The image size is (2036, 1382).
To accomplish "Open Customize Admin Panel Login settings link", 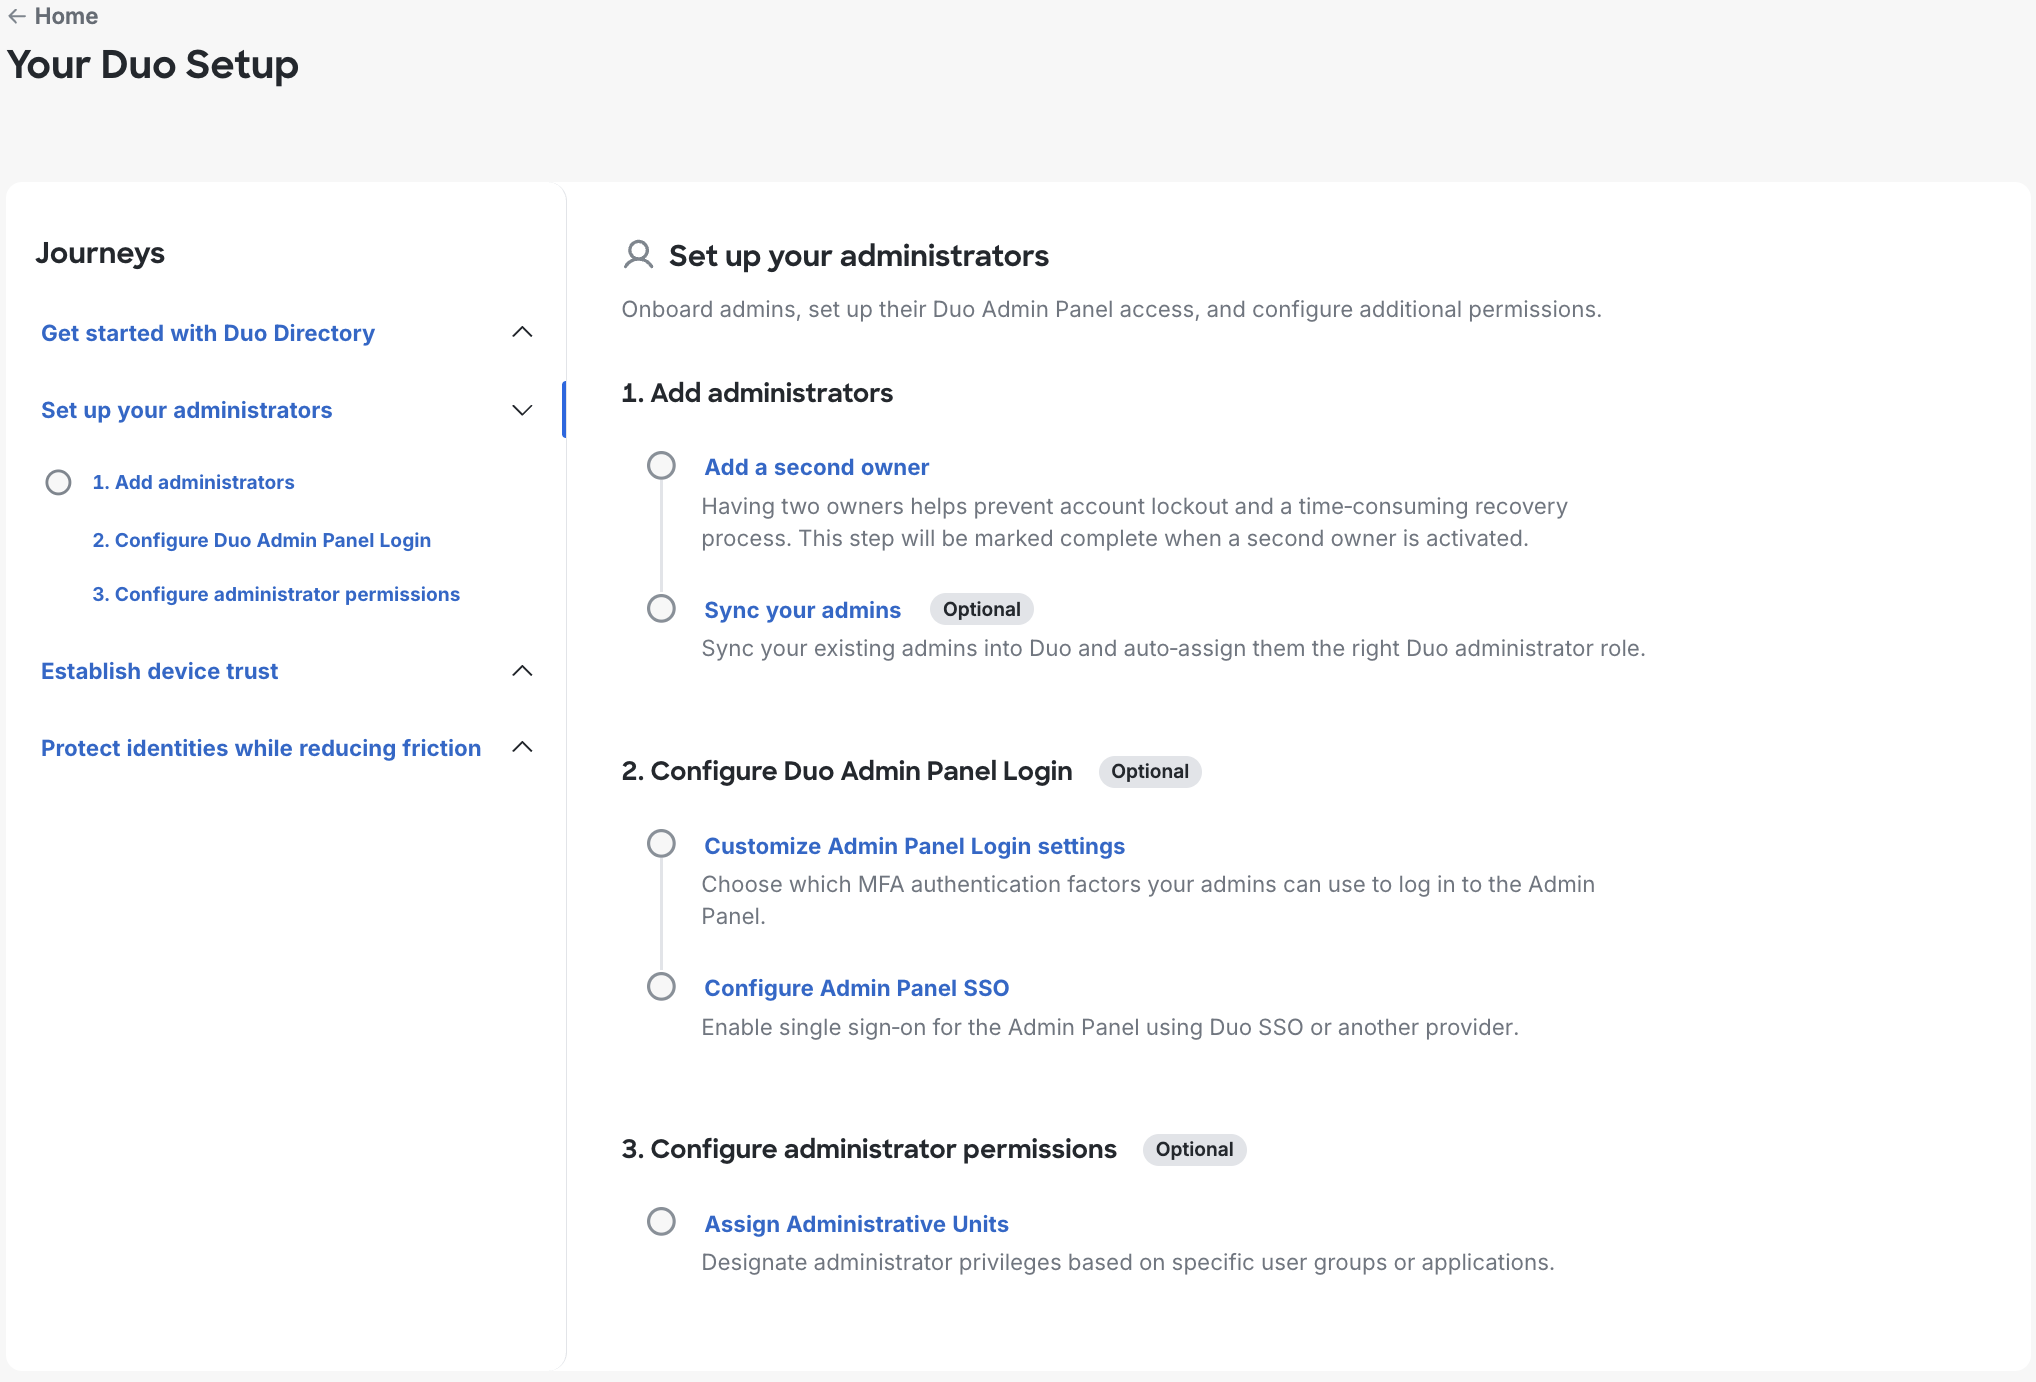I will pyautogui.click(x=915, y=846).
